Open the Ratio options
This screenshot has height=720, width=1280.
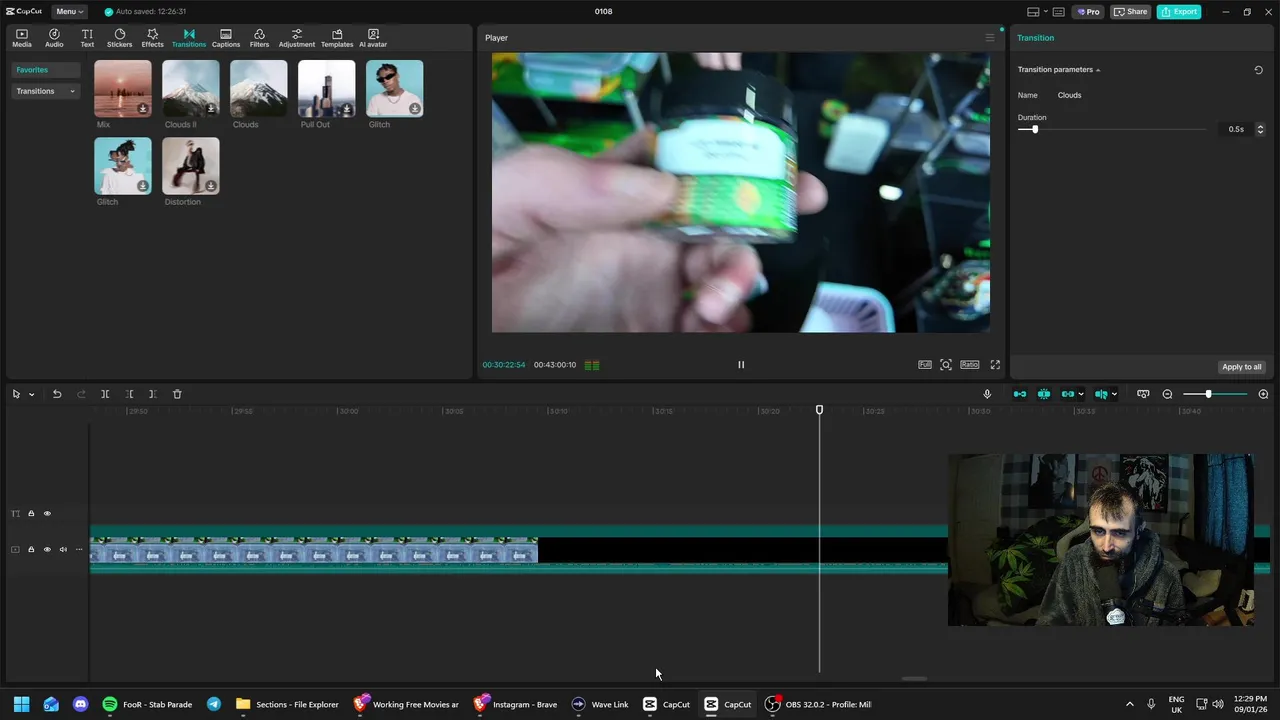tap(970, 365)
